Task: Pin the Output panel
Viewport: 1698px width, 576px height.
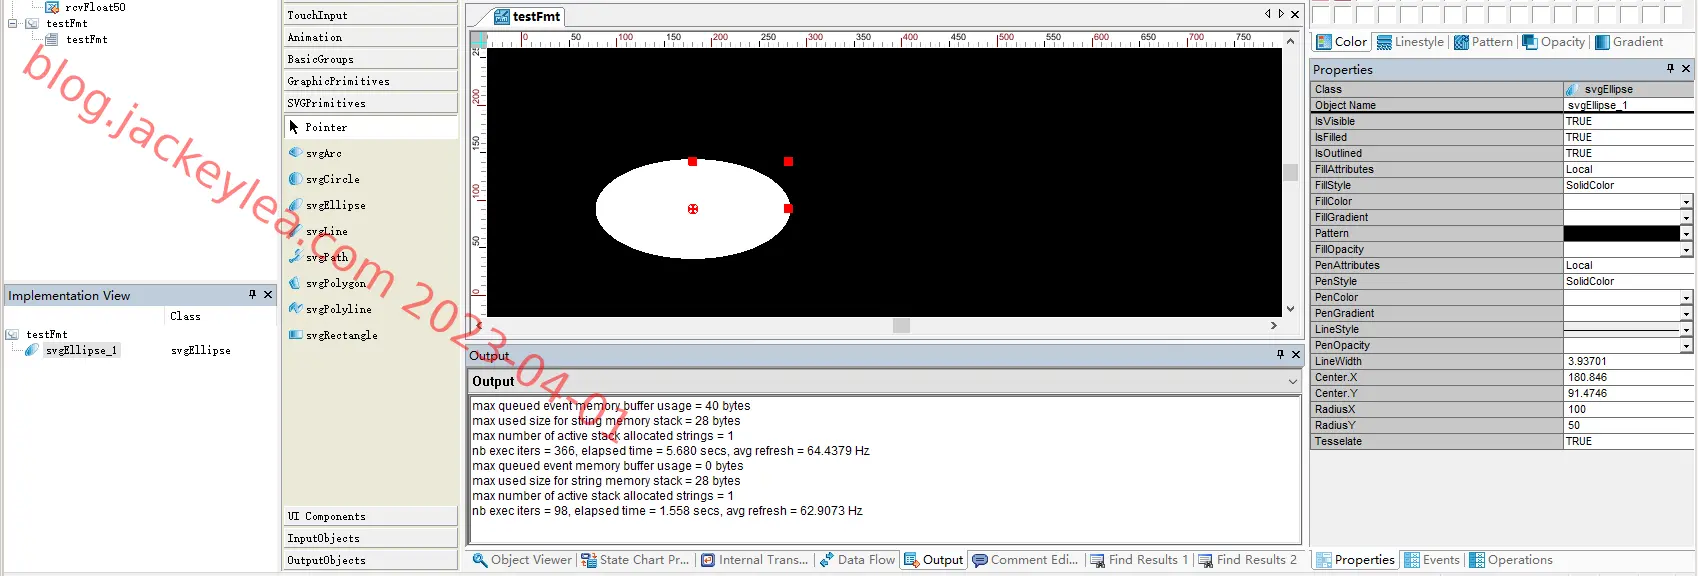Action: [x=1280, y=354]
